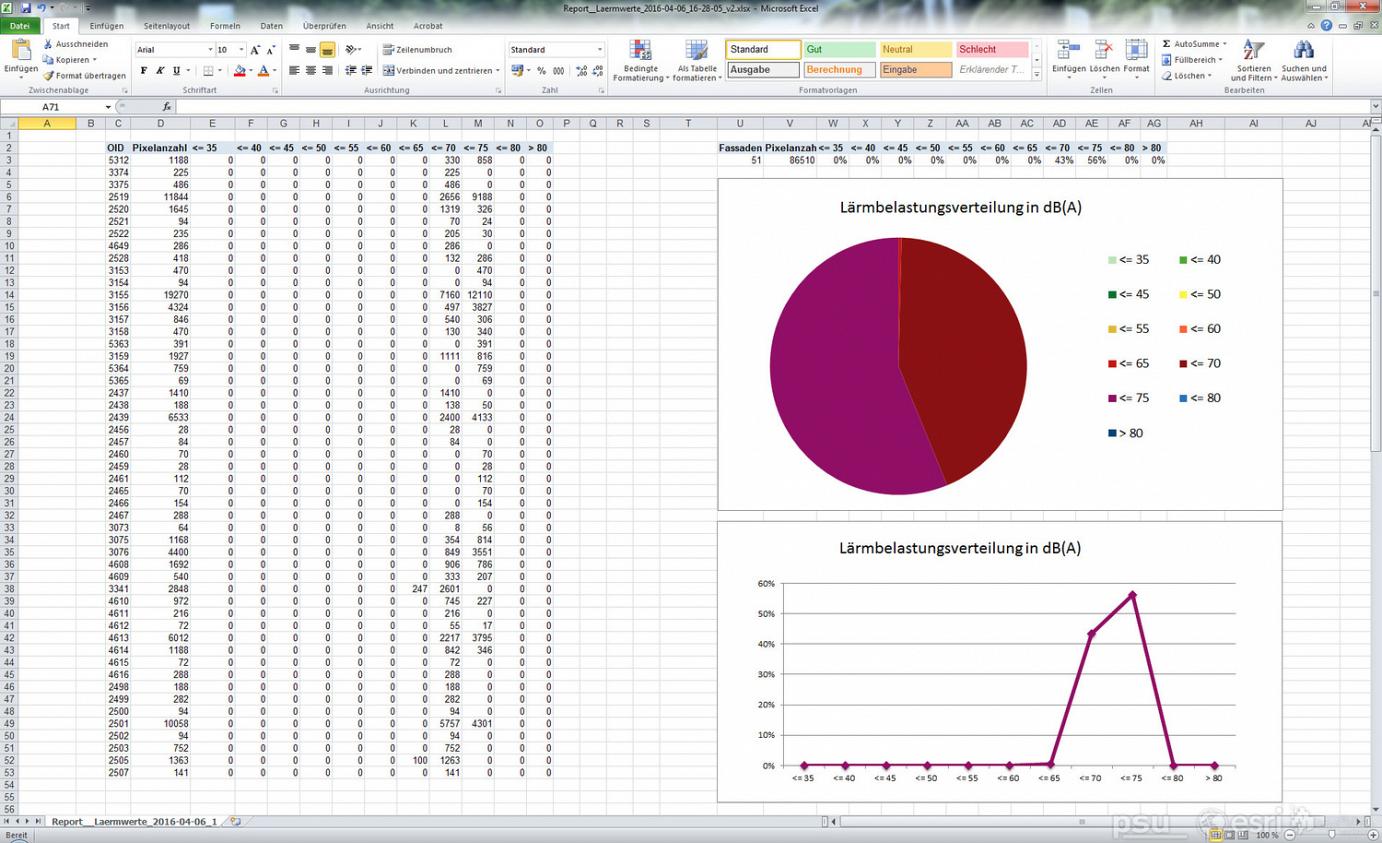Open the fill color dropdown arrow

click(250, 71)
